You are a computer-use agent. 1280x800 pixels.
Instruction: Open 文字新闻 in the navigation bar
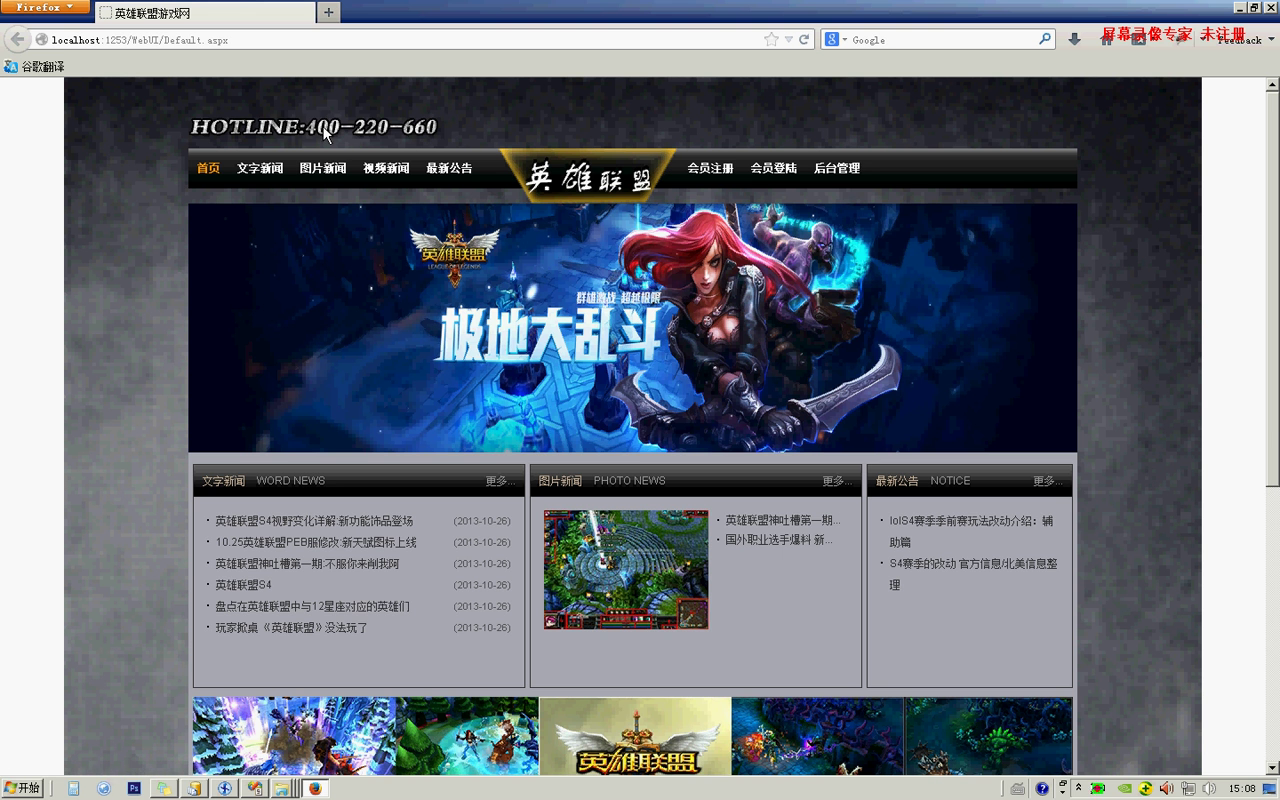tap(260, 168)
